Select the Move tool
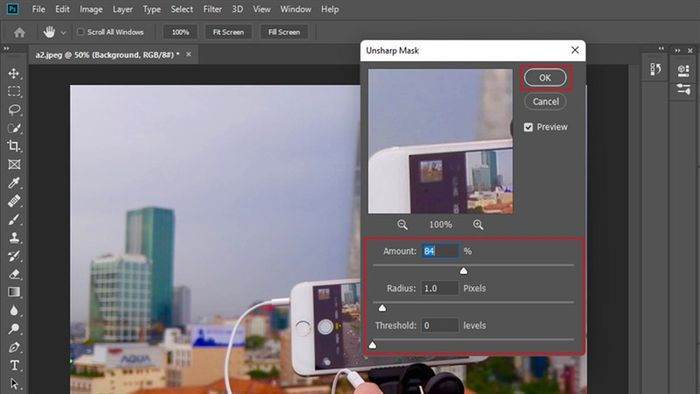This screenshot has height=394, width=700. pos(14,73)
